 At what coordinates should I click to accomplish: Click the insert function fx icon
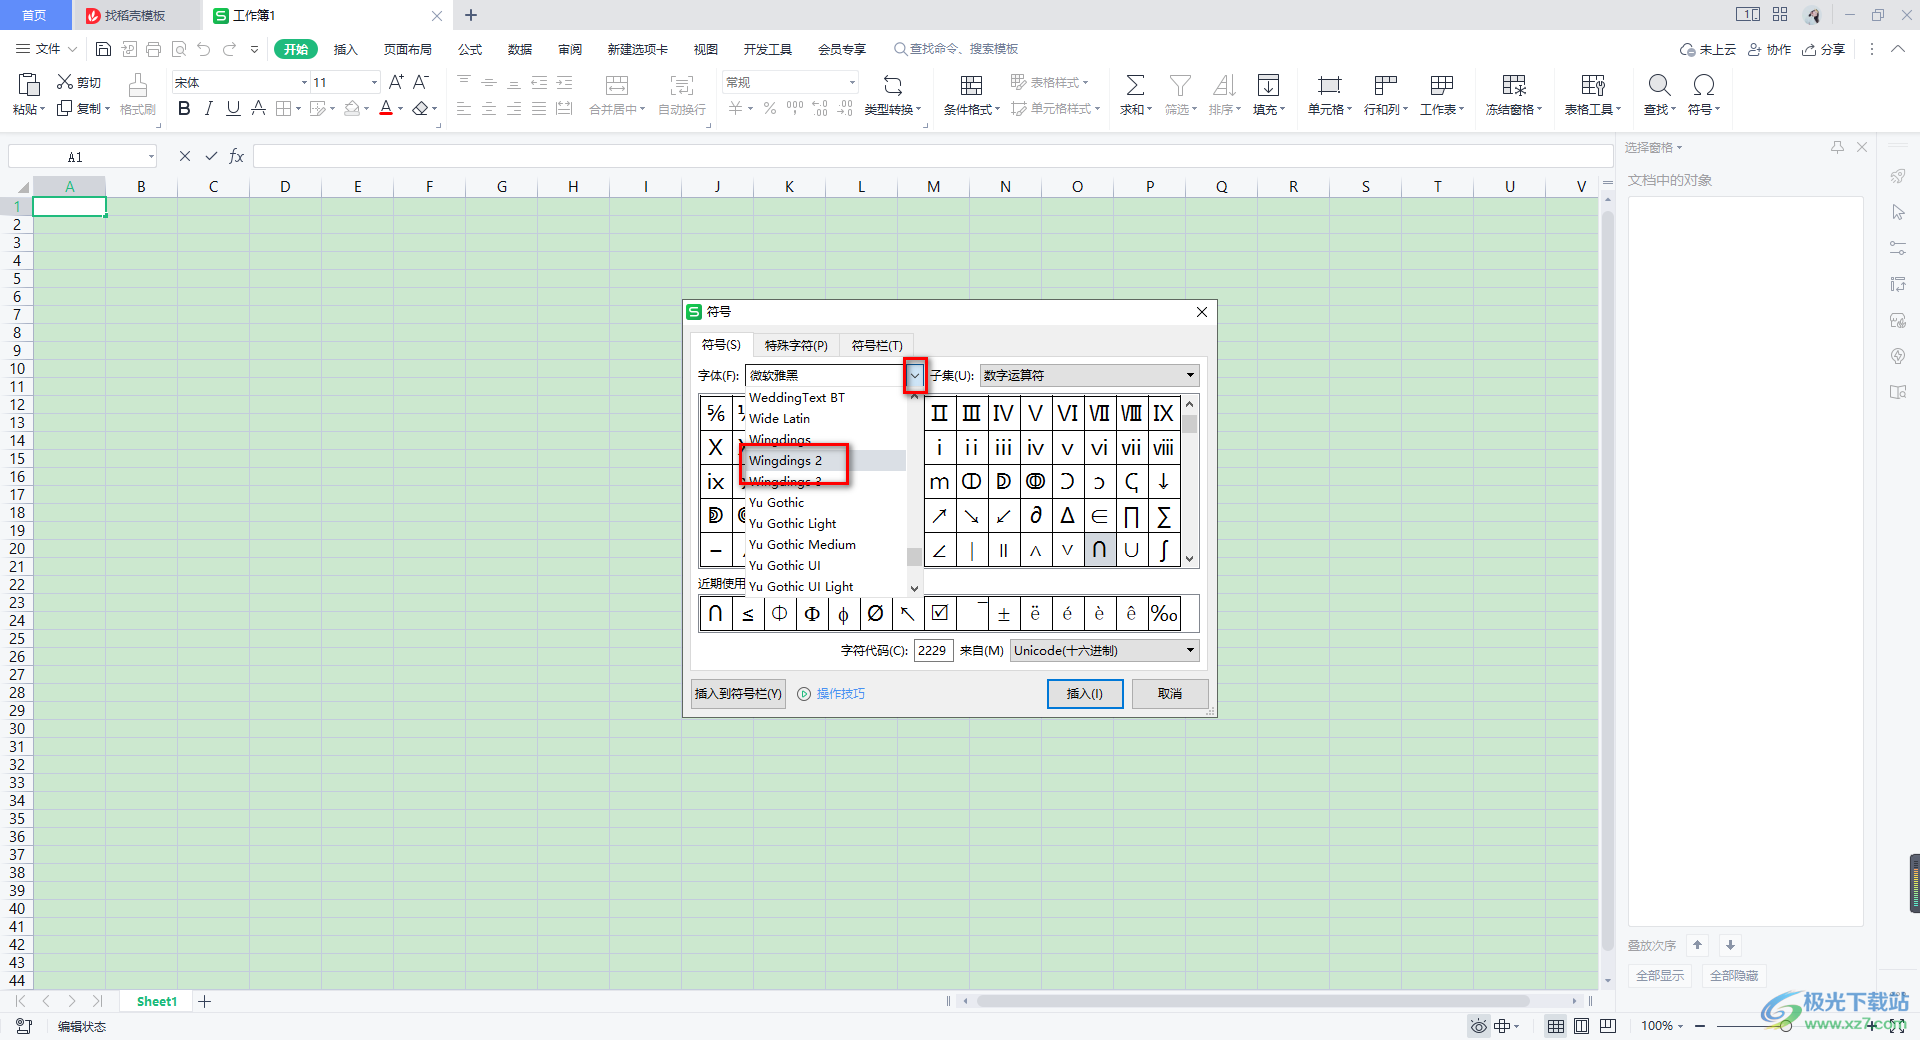(x=237, y=156)
